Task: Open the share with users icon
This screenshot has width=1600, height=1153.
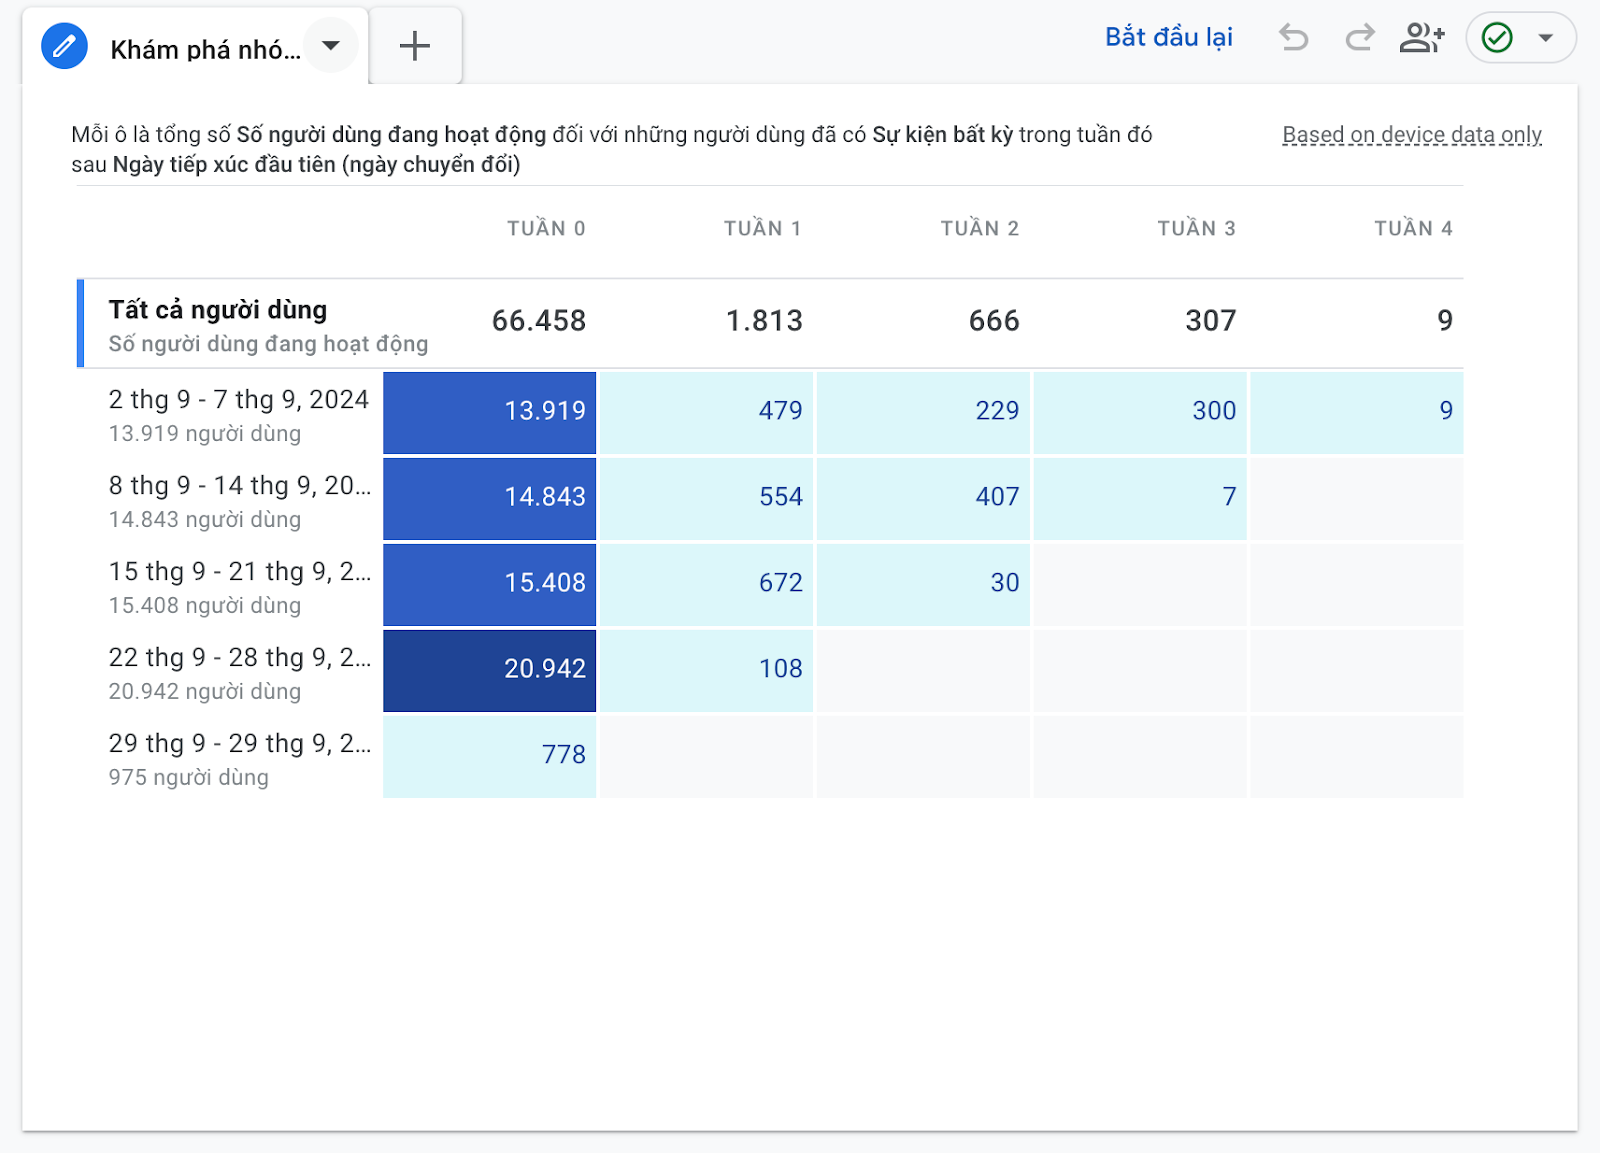Action: click(x=1422, y=38)
